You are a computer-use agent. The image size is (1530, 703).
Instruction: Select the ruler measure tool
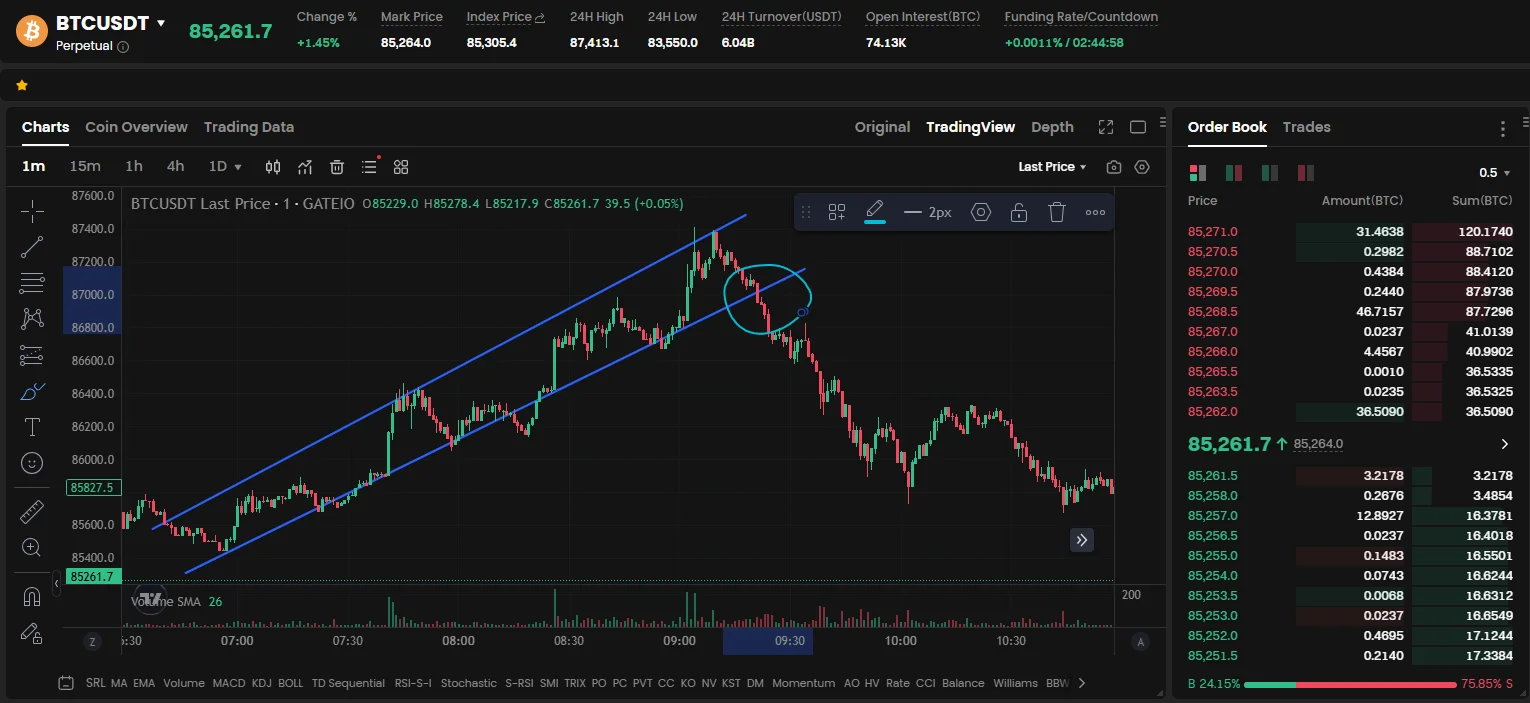32,512
